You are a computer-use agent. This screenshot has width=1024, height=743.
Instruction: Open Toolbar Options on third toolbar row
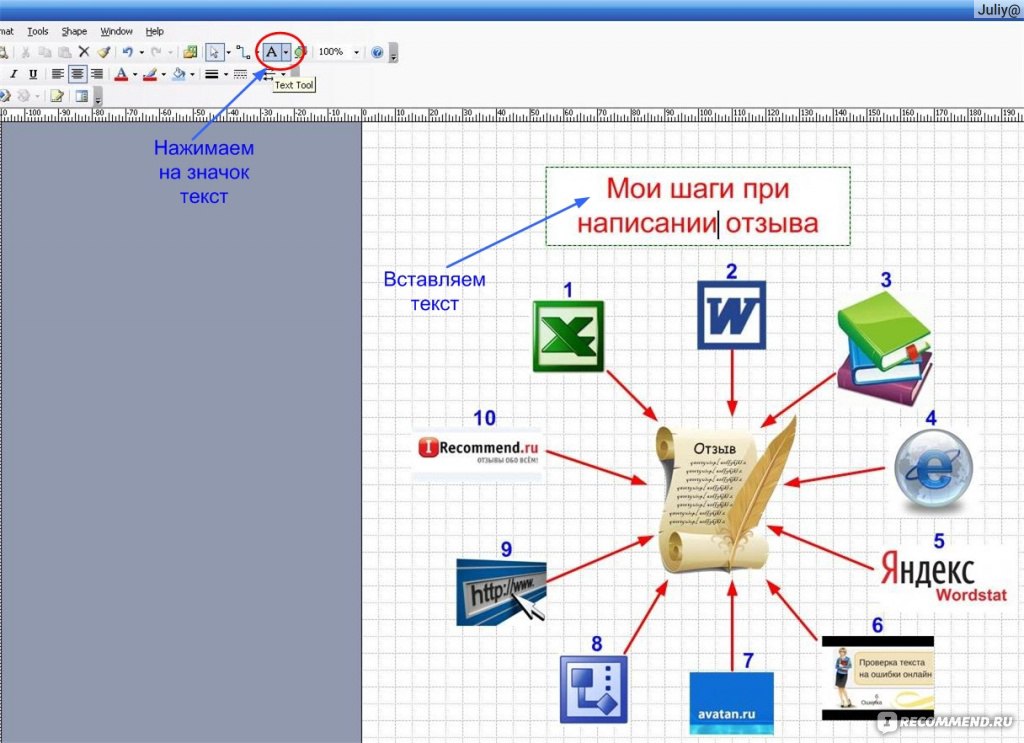[x=98, y=98]
